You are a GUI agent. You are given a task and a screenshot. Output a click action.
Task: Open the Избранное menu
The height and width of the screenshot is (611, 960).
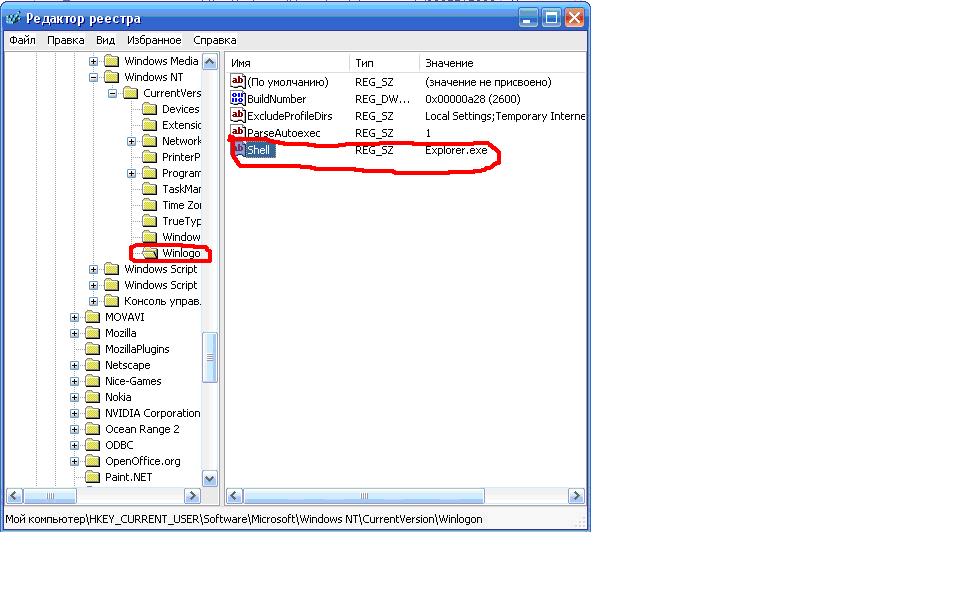(x=154, y=40)
